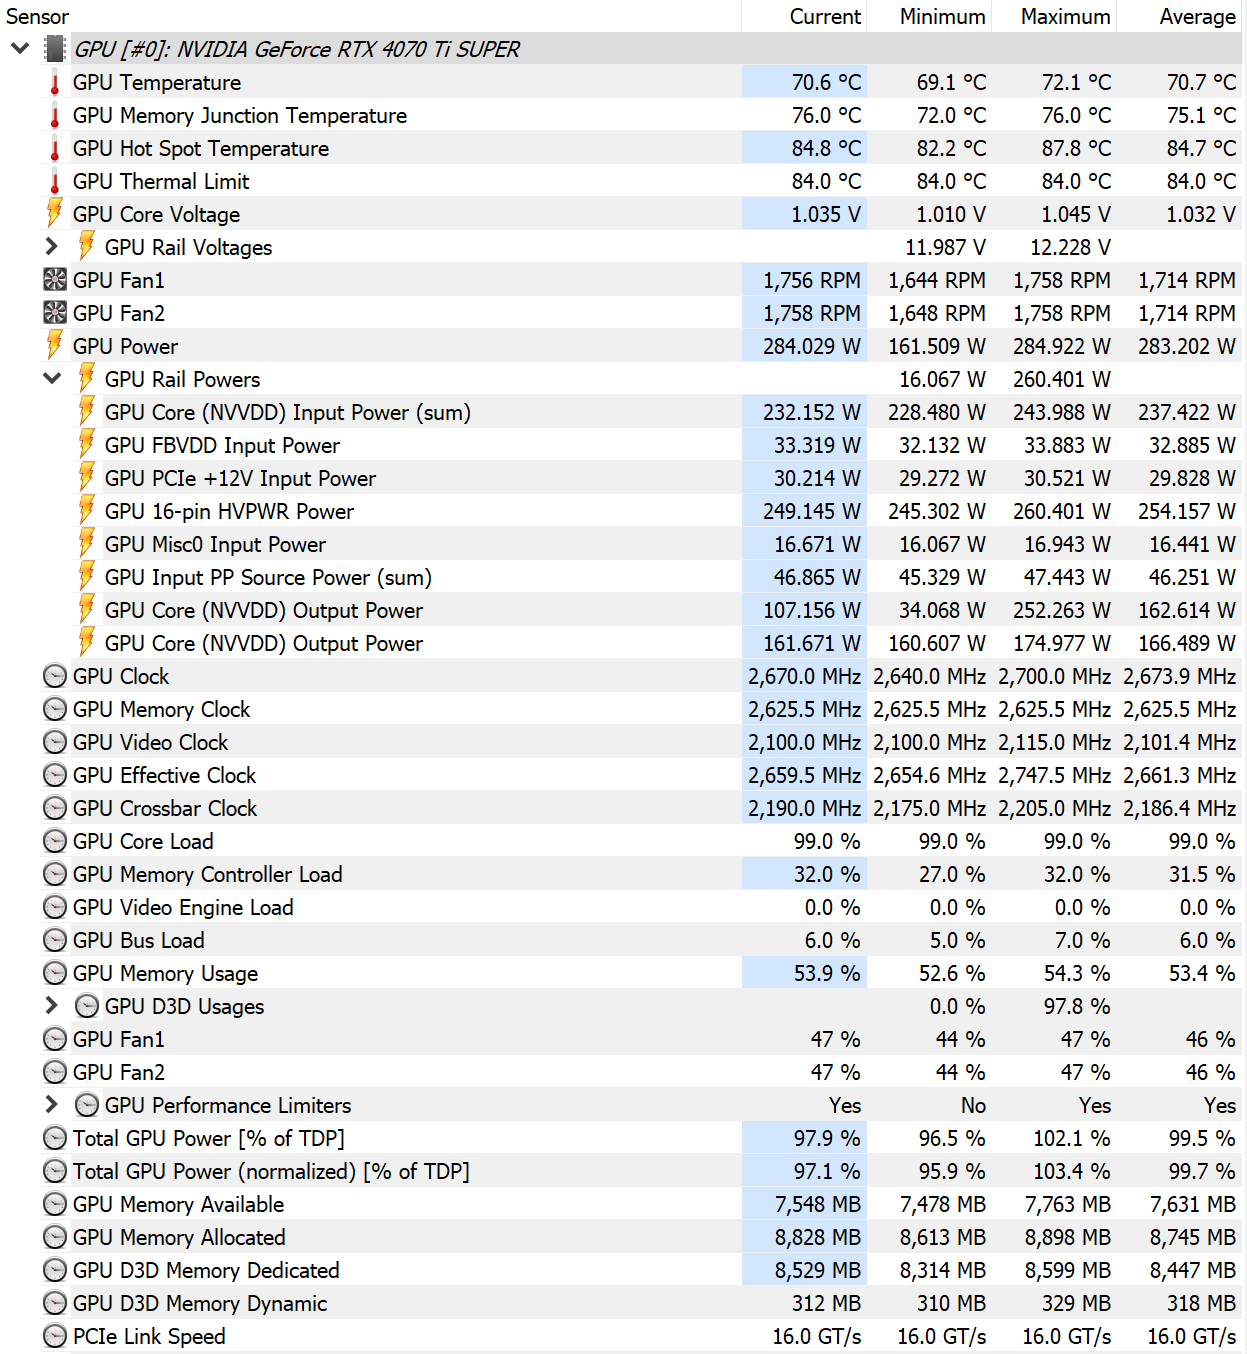Select the GPU 16-pin HVPWR Power row
Viewport: 1247px width, 1354px height.
pyautogui.click(x=642, y=511)
